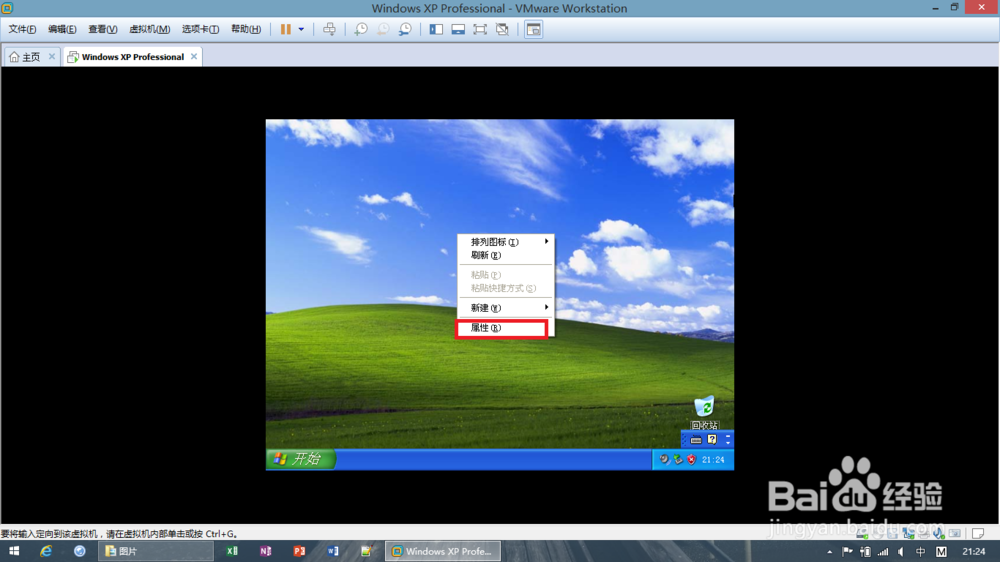
Task: Open 排列图标 submenu in context menu
Action: (505, 242)
